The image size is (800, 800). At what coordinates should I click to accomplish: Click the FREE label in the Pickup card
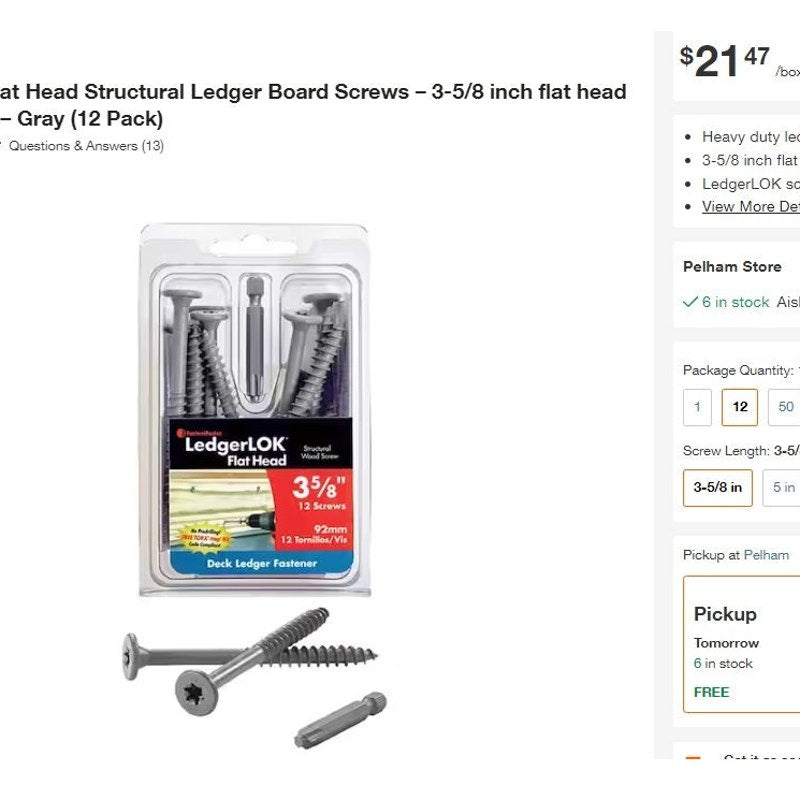click(711, 692)
